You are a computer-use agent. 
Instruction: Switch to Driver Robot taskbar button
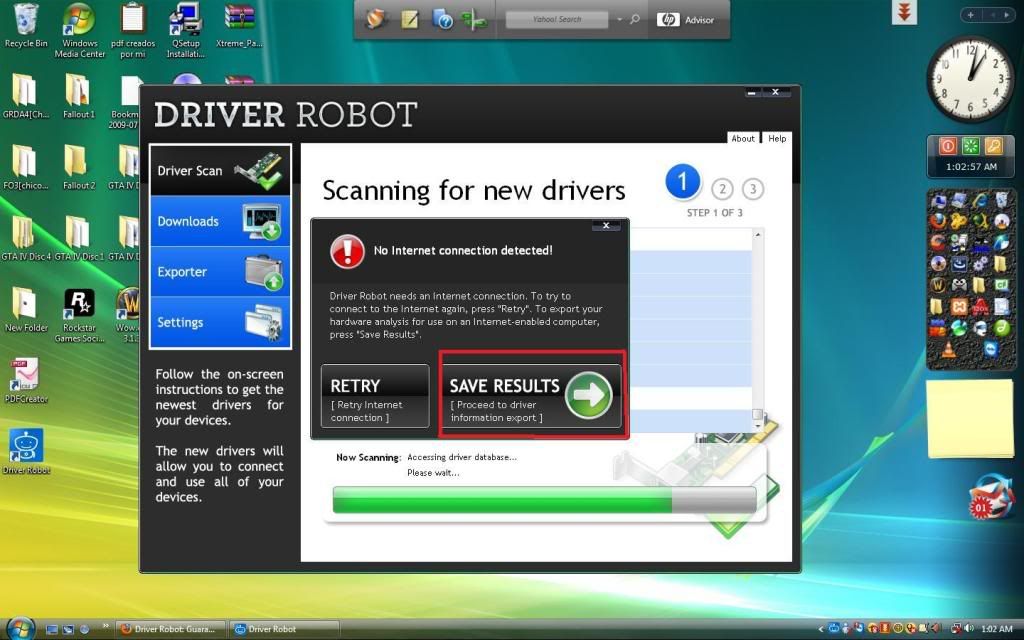click(284, 629)
